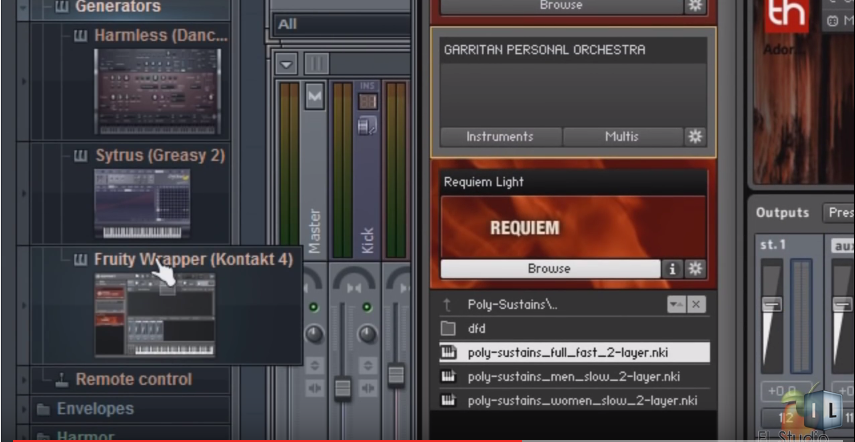Viewport: 855px width, 442px height.
Task: Click the Requiem Light library title
Action: pyautogui.click(x=484, y=182)
